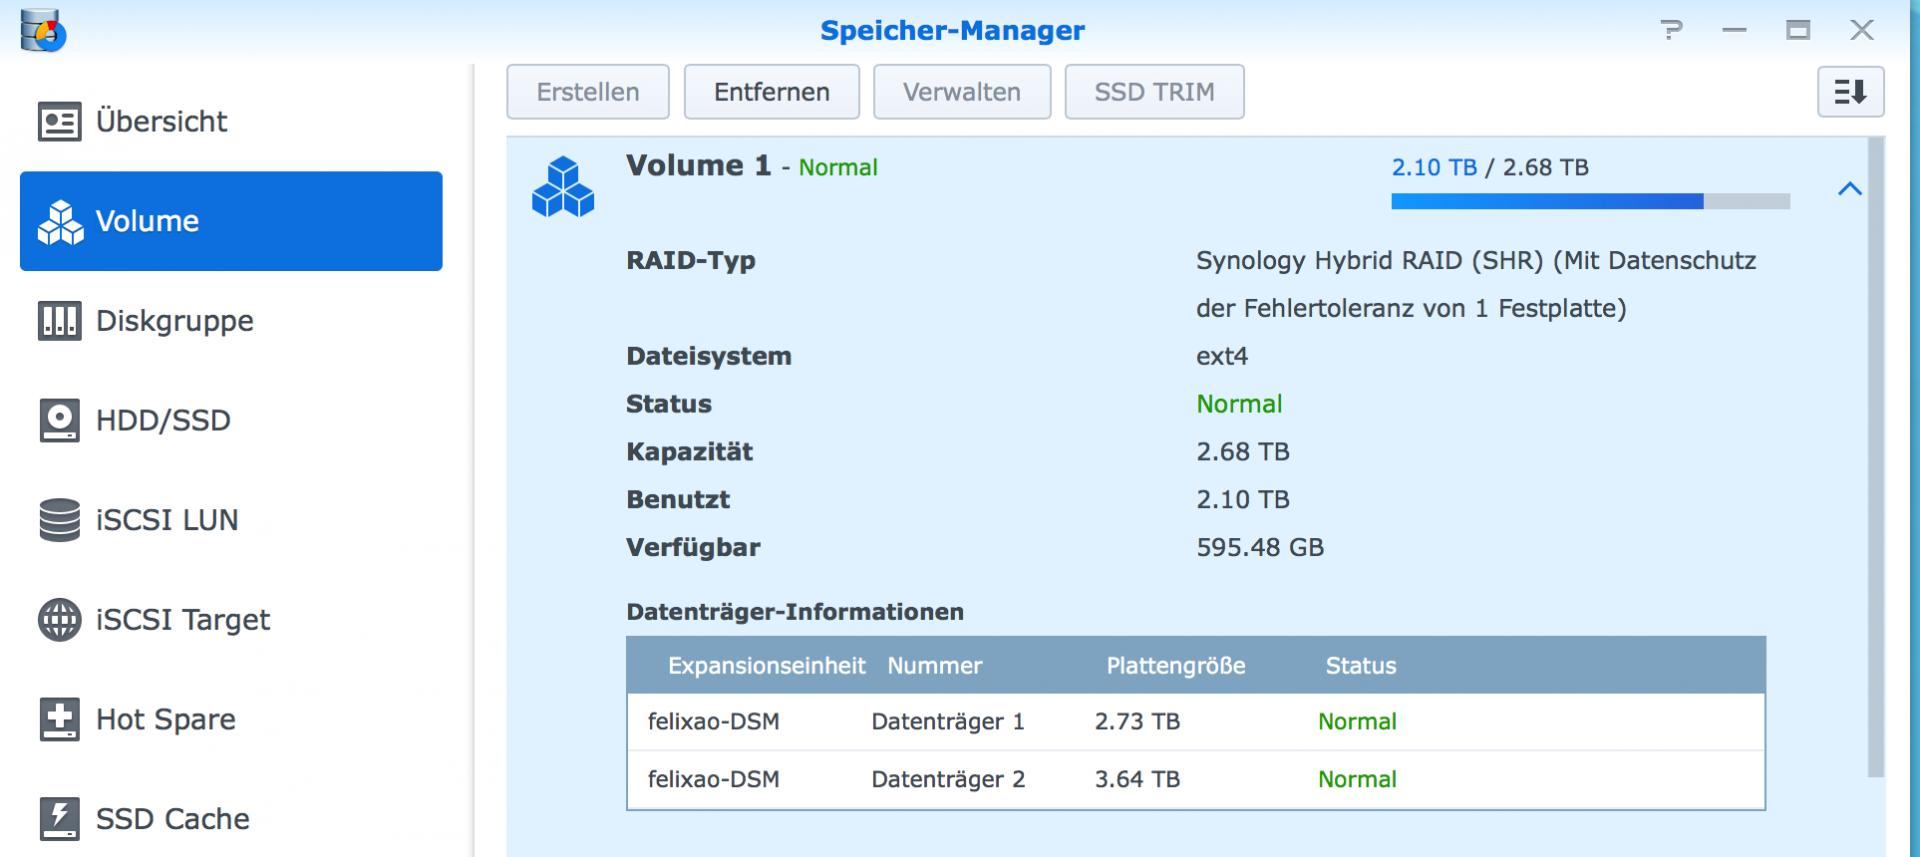Open the sort order dropdown button
Screen dimensions: 1920x857
coord(1850,92)
